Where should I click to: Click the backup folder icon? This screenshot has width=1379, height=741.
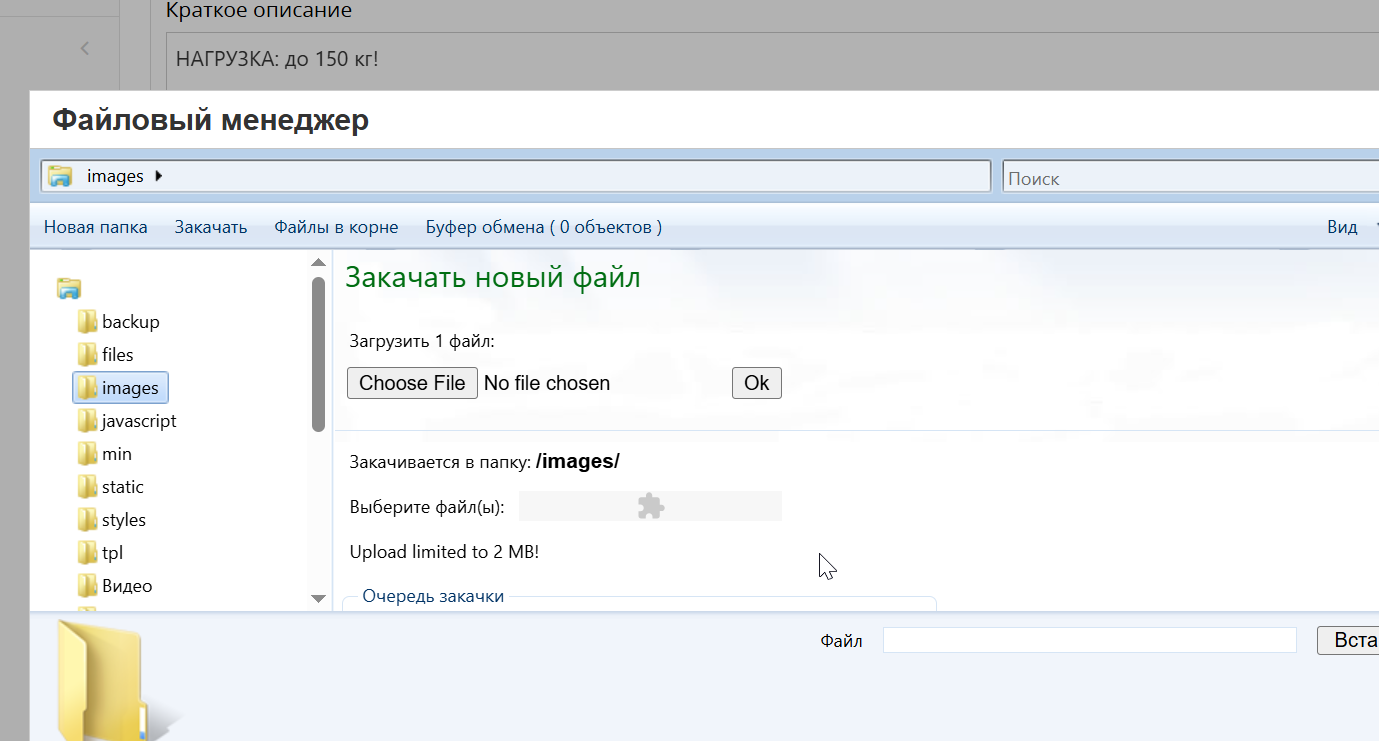87,322
